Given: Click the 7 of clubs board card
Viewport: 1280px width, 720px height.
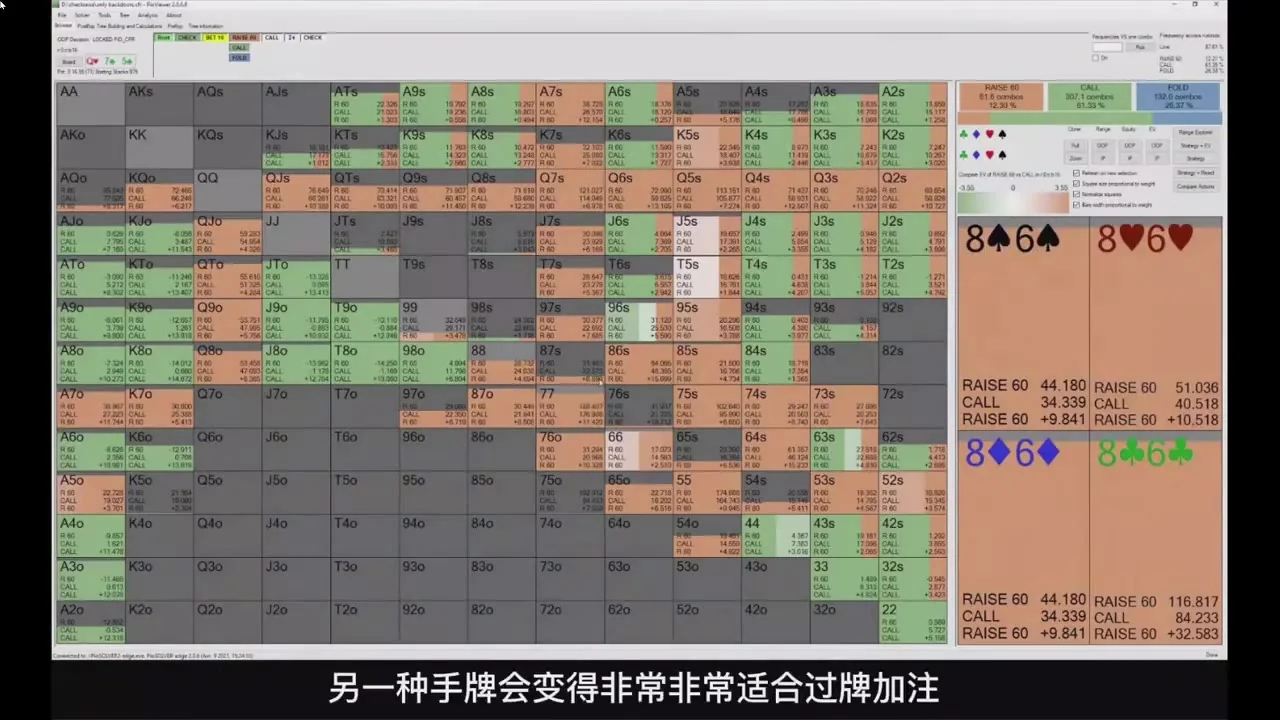Looking at the screenshot, I should pos(108,61).
